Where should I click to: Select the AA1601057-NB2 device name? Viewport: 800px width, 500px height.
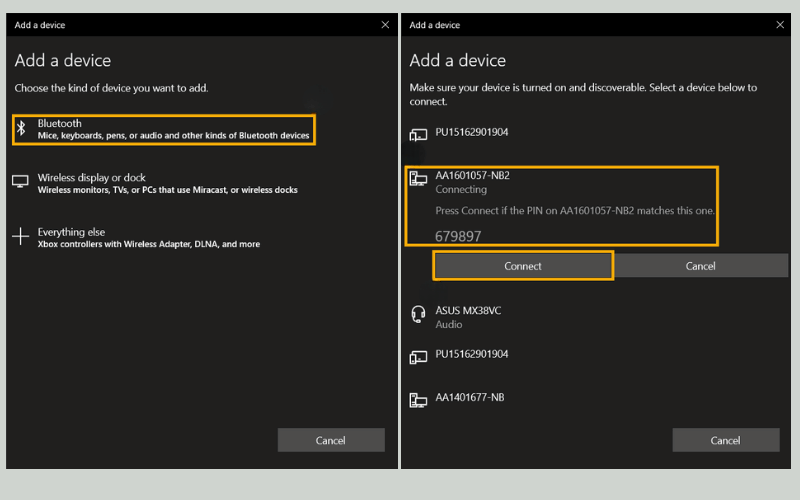pyautogui.click(x=472, y=176)
